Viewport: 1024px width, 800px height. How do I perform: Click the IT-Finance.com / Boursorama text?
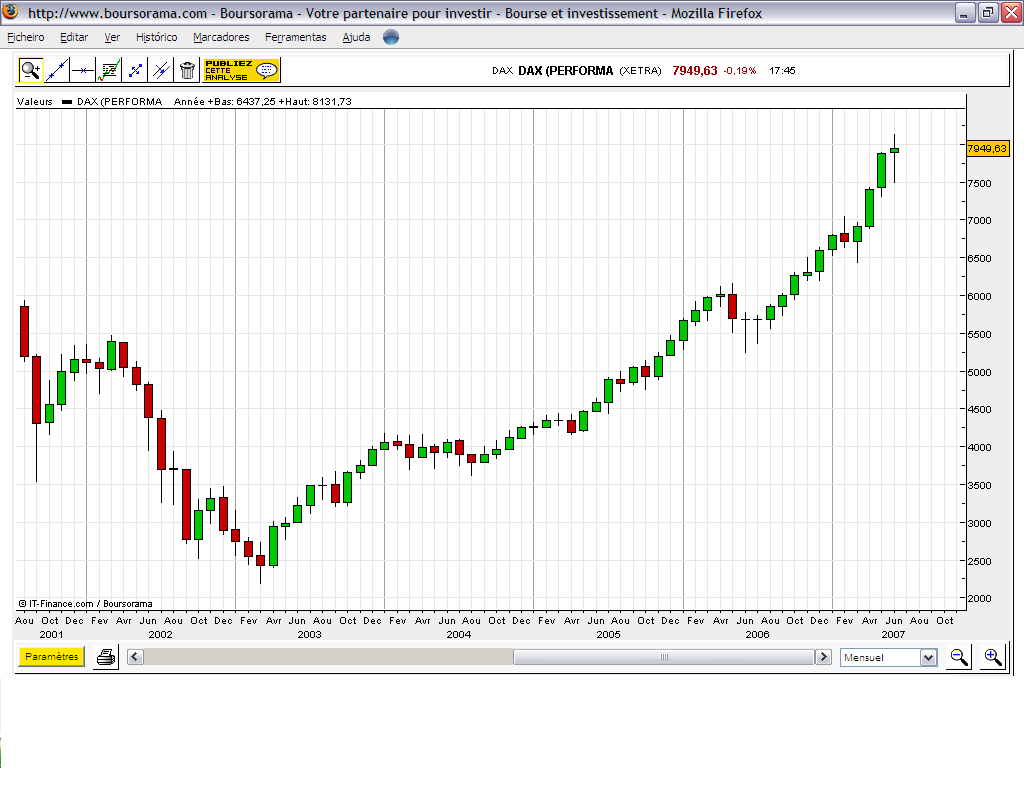[86, 603]
